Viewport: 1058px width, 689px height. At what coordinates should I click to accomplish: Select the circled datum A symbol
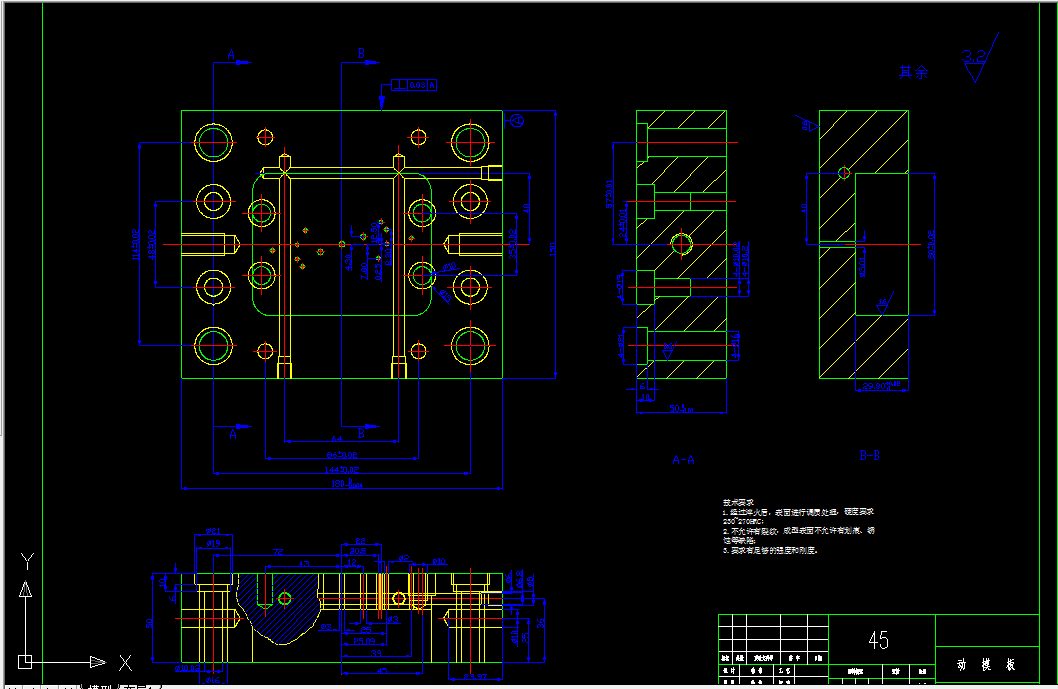tap(517, 121)
